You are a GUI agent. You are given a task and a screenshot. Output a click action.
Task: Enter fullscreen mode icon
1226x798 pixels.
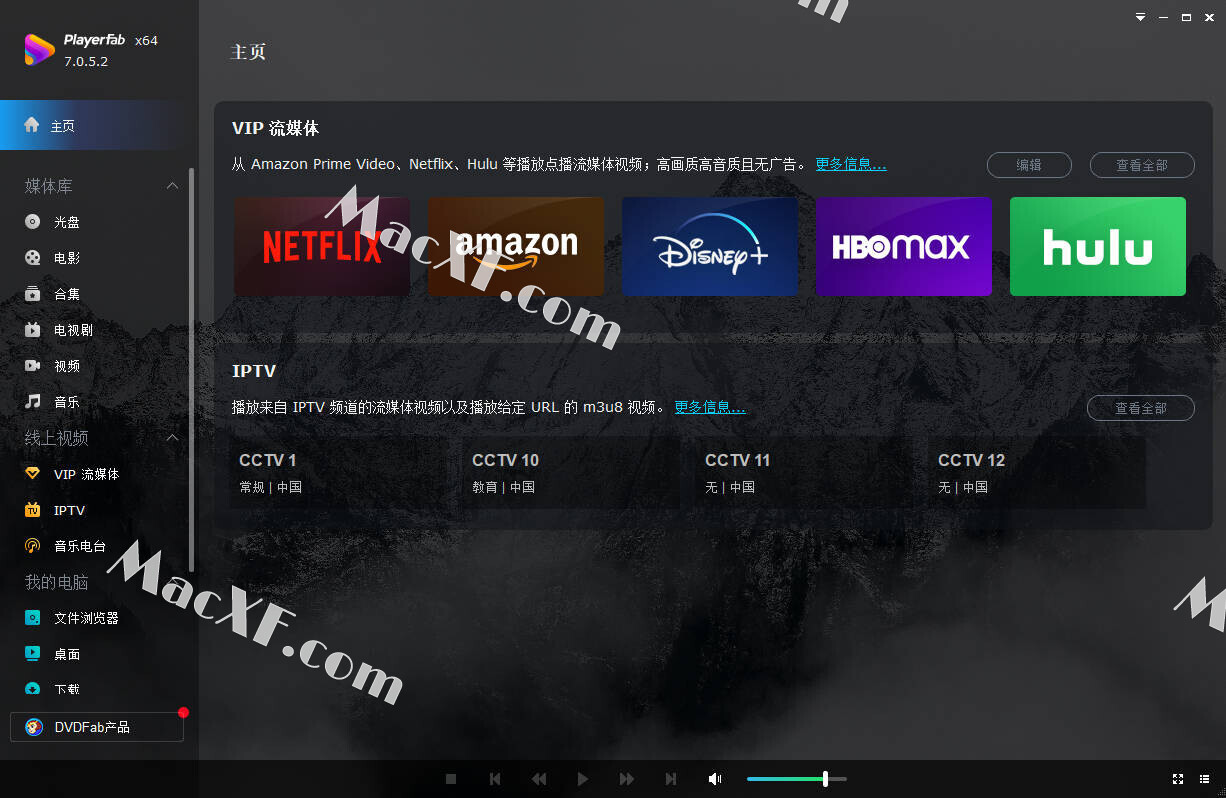(x=1178, y=779)
